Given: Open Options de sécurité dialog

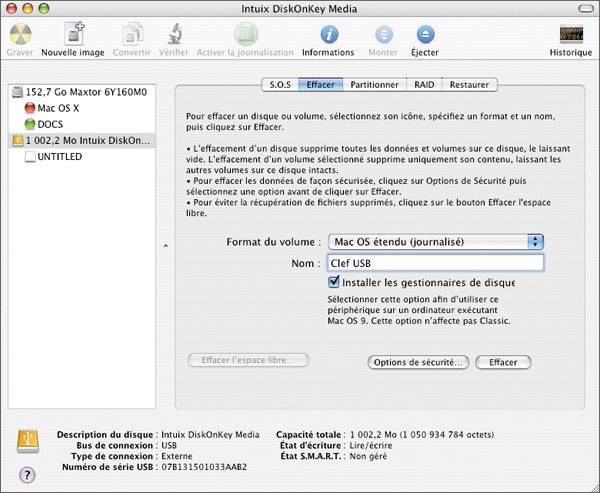Looking at the screenshot, I should coord(418,362).
